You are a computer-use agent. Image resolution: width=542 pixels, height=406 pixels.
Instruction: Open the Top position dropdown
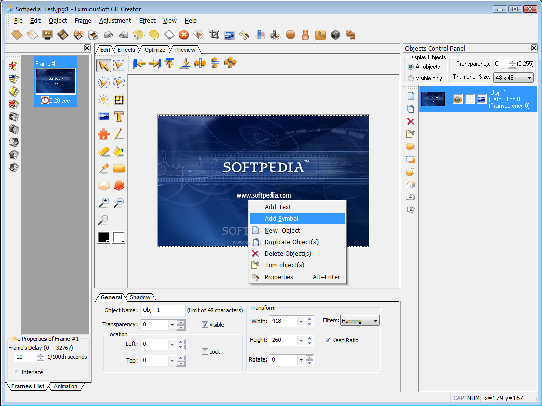172,360
